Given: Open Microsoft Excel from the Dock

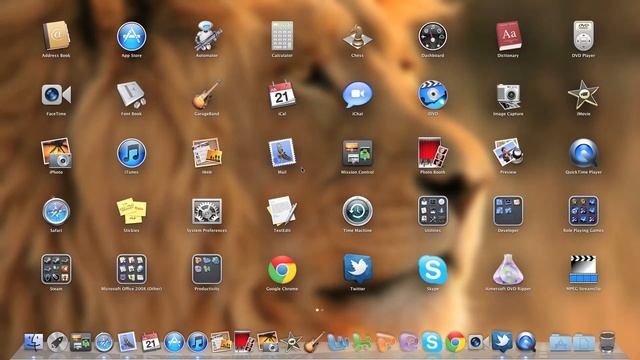Looking at the screenshot, I should pos(362,342).
